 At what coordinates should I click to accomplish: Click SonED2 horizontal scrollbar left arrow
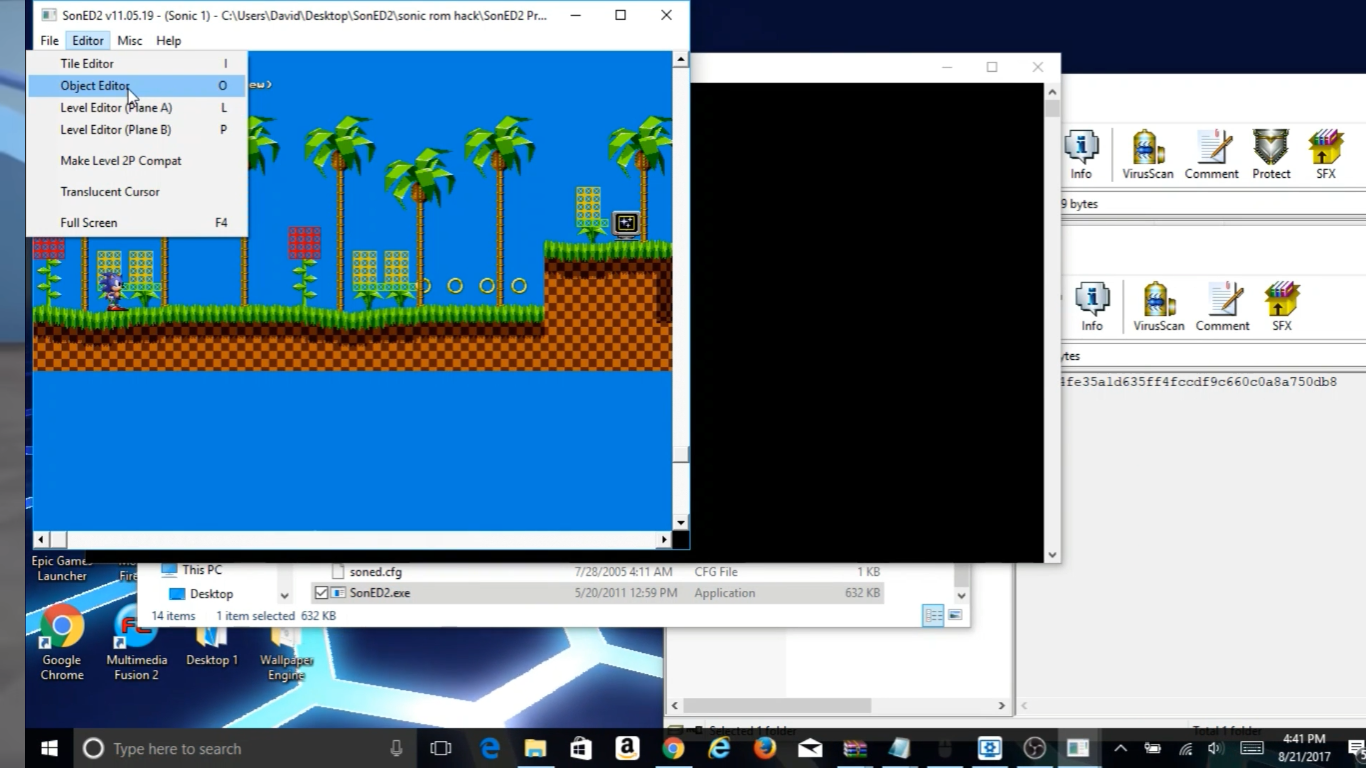coord(41,539)
